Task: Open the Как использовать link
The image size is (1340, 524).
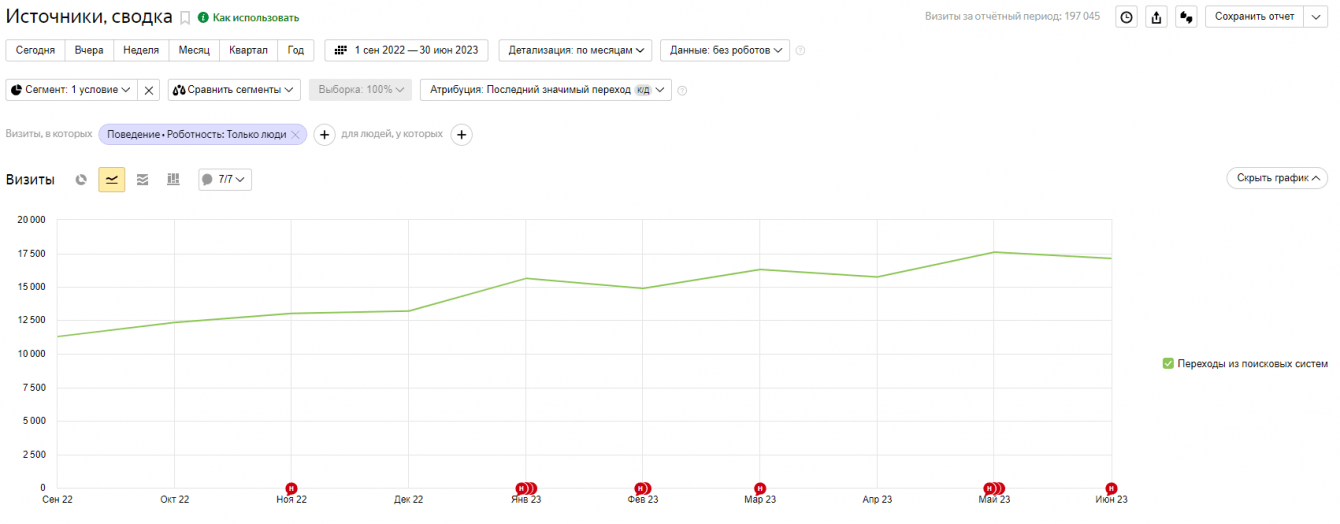Action: coord(255,18)
